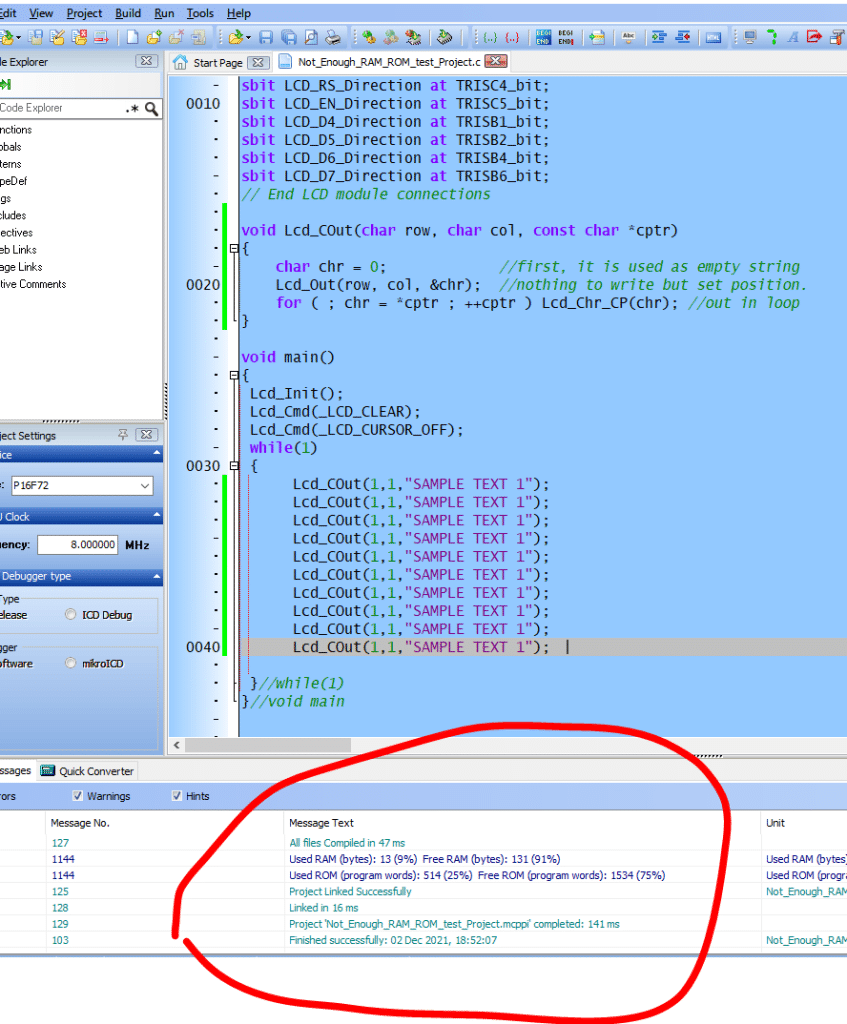
Task: Click black BEGIN END block icon
Action: [566, 37]
